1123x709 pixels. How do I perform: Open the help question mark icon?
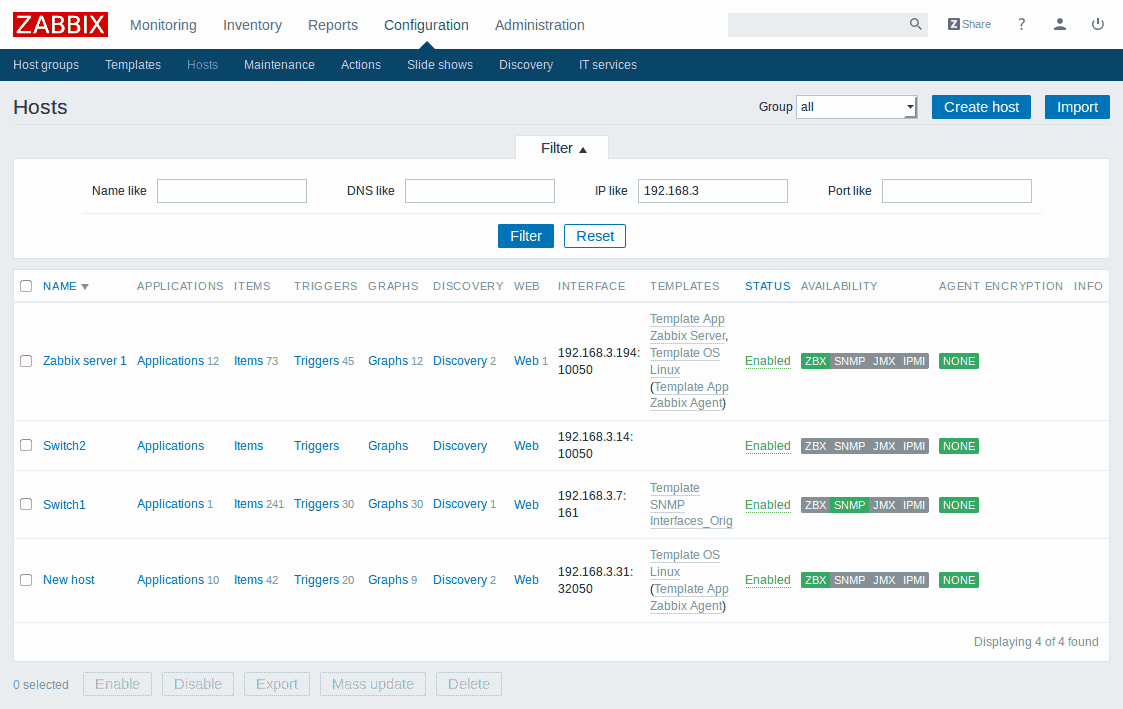1021,25
